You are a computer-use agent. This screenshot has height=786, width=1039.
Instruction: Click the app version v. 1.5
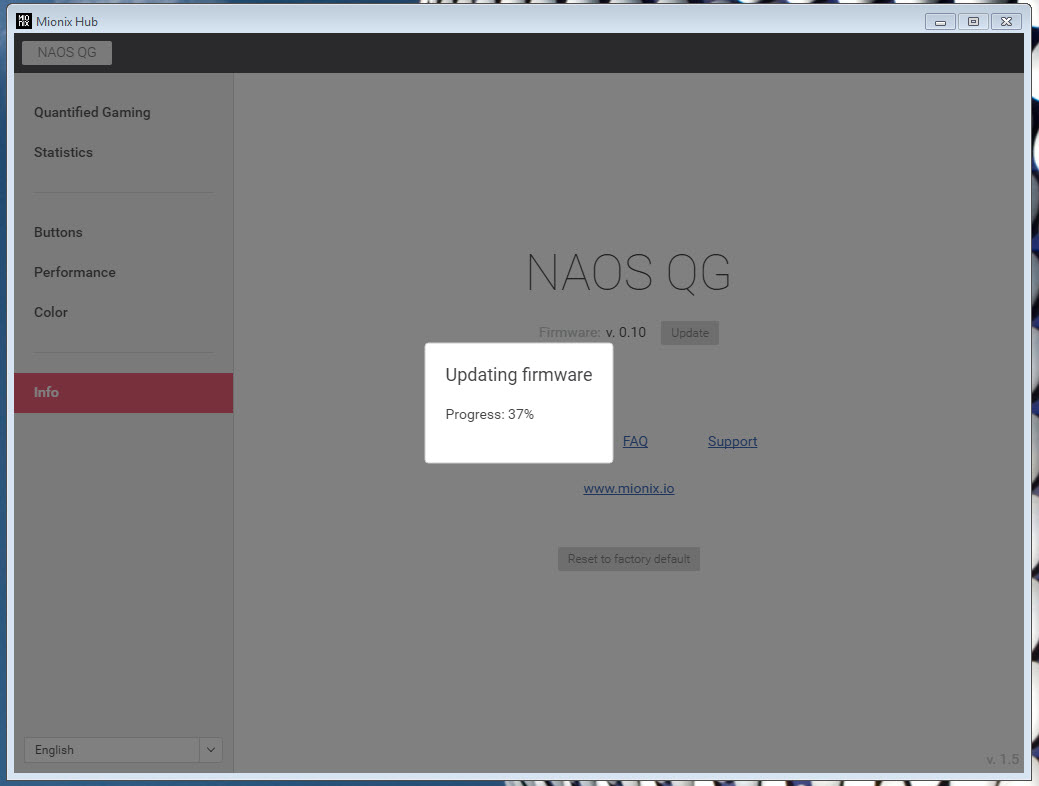[x=1003, y=759]
